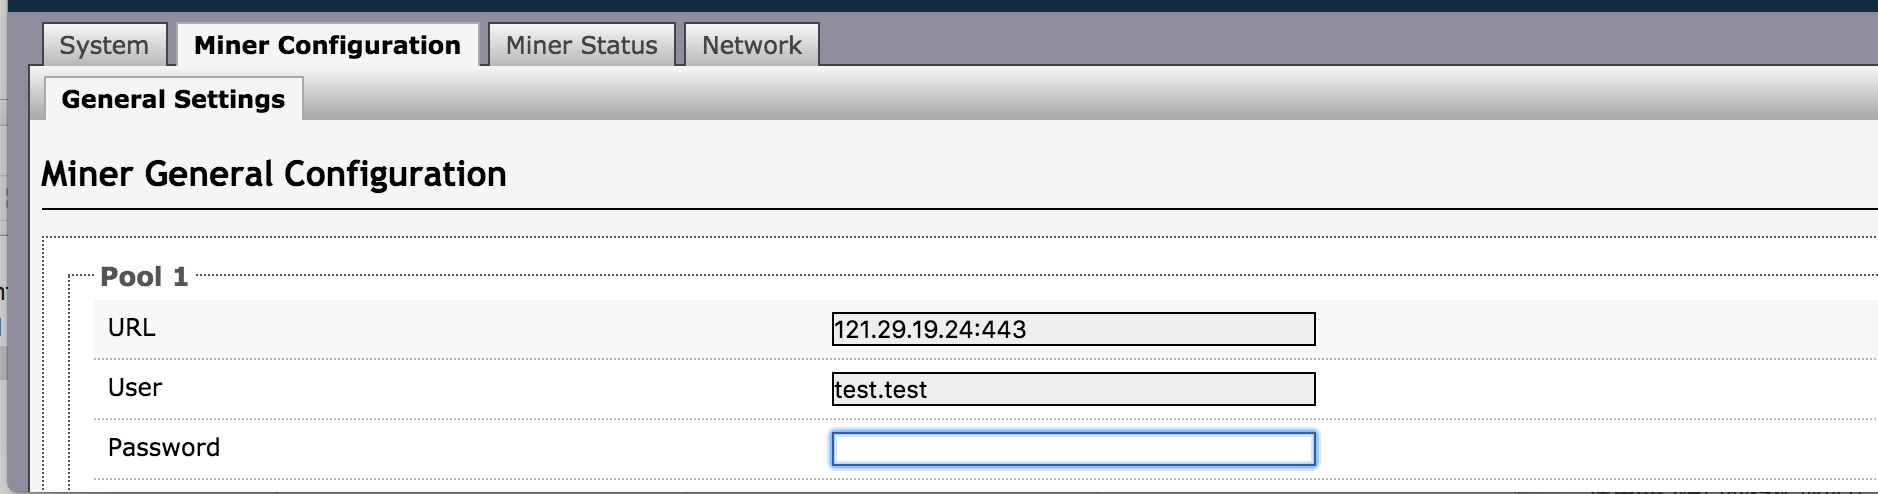
Task: Click the Miner General Configuration heading
Action: (274, 174)
